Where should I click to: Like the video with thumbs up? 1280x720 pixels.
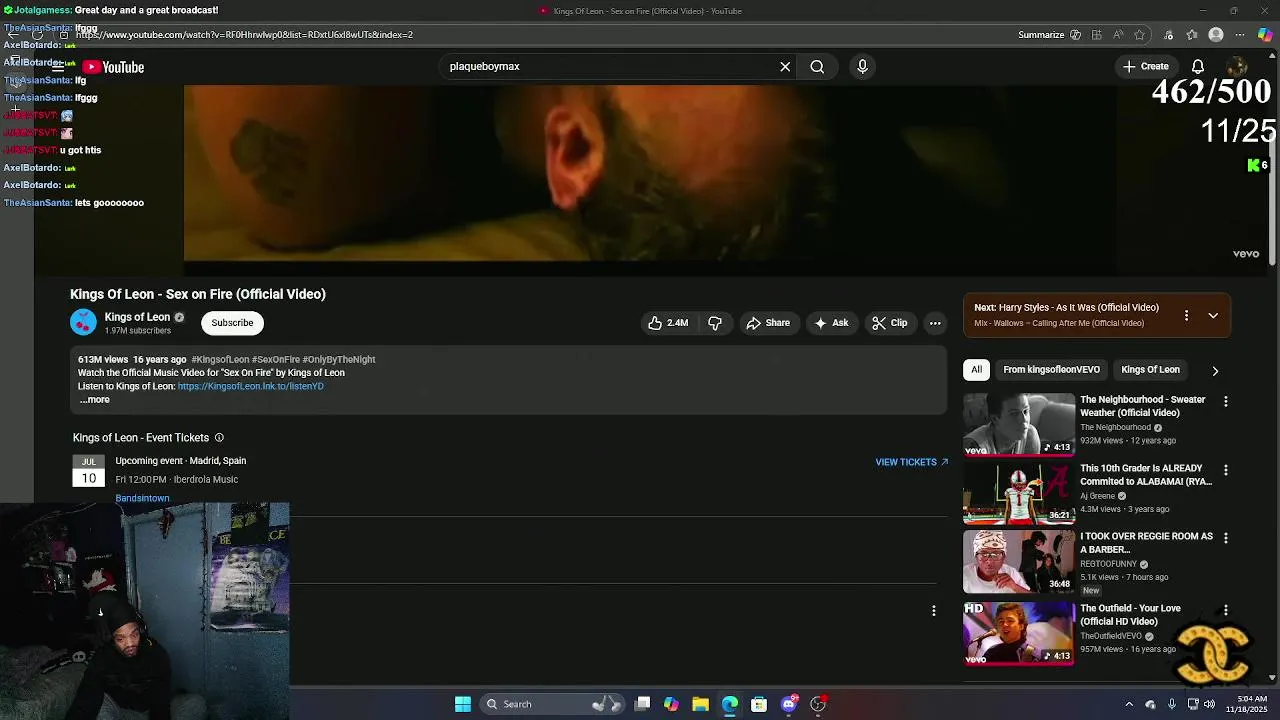(x=668, y=323)
